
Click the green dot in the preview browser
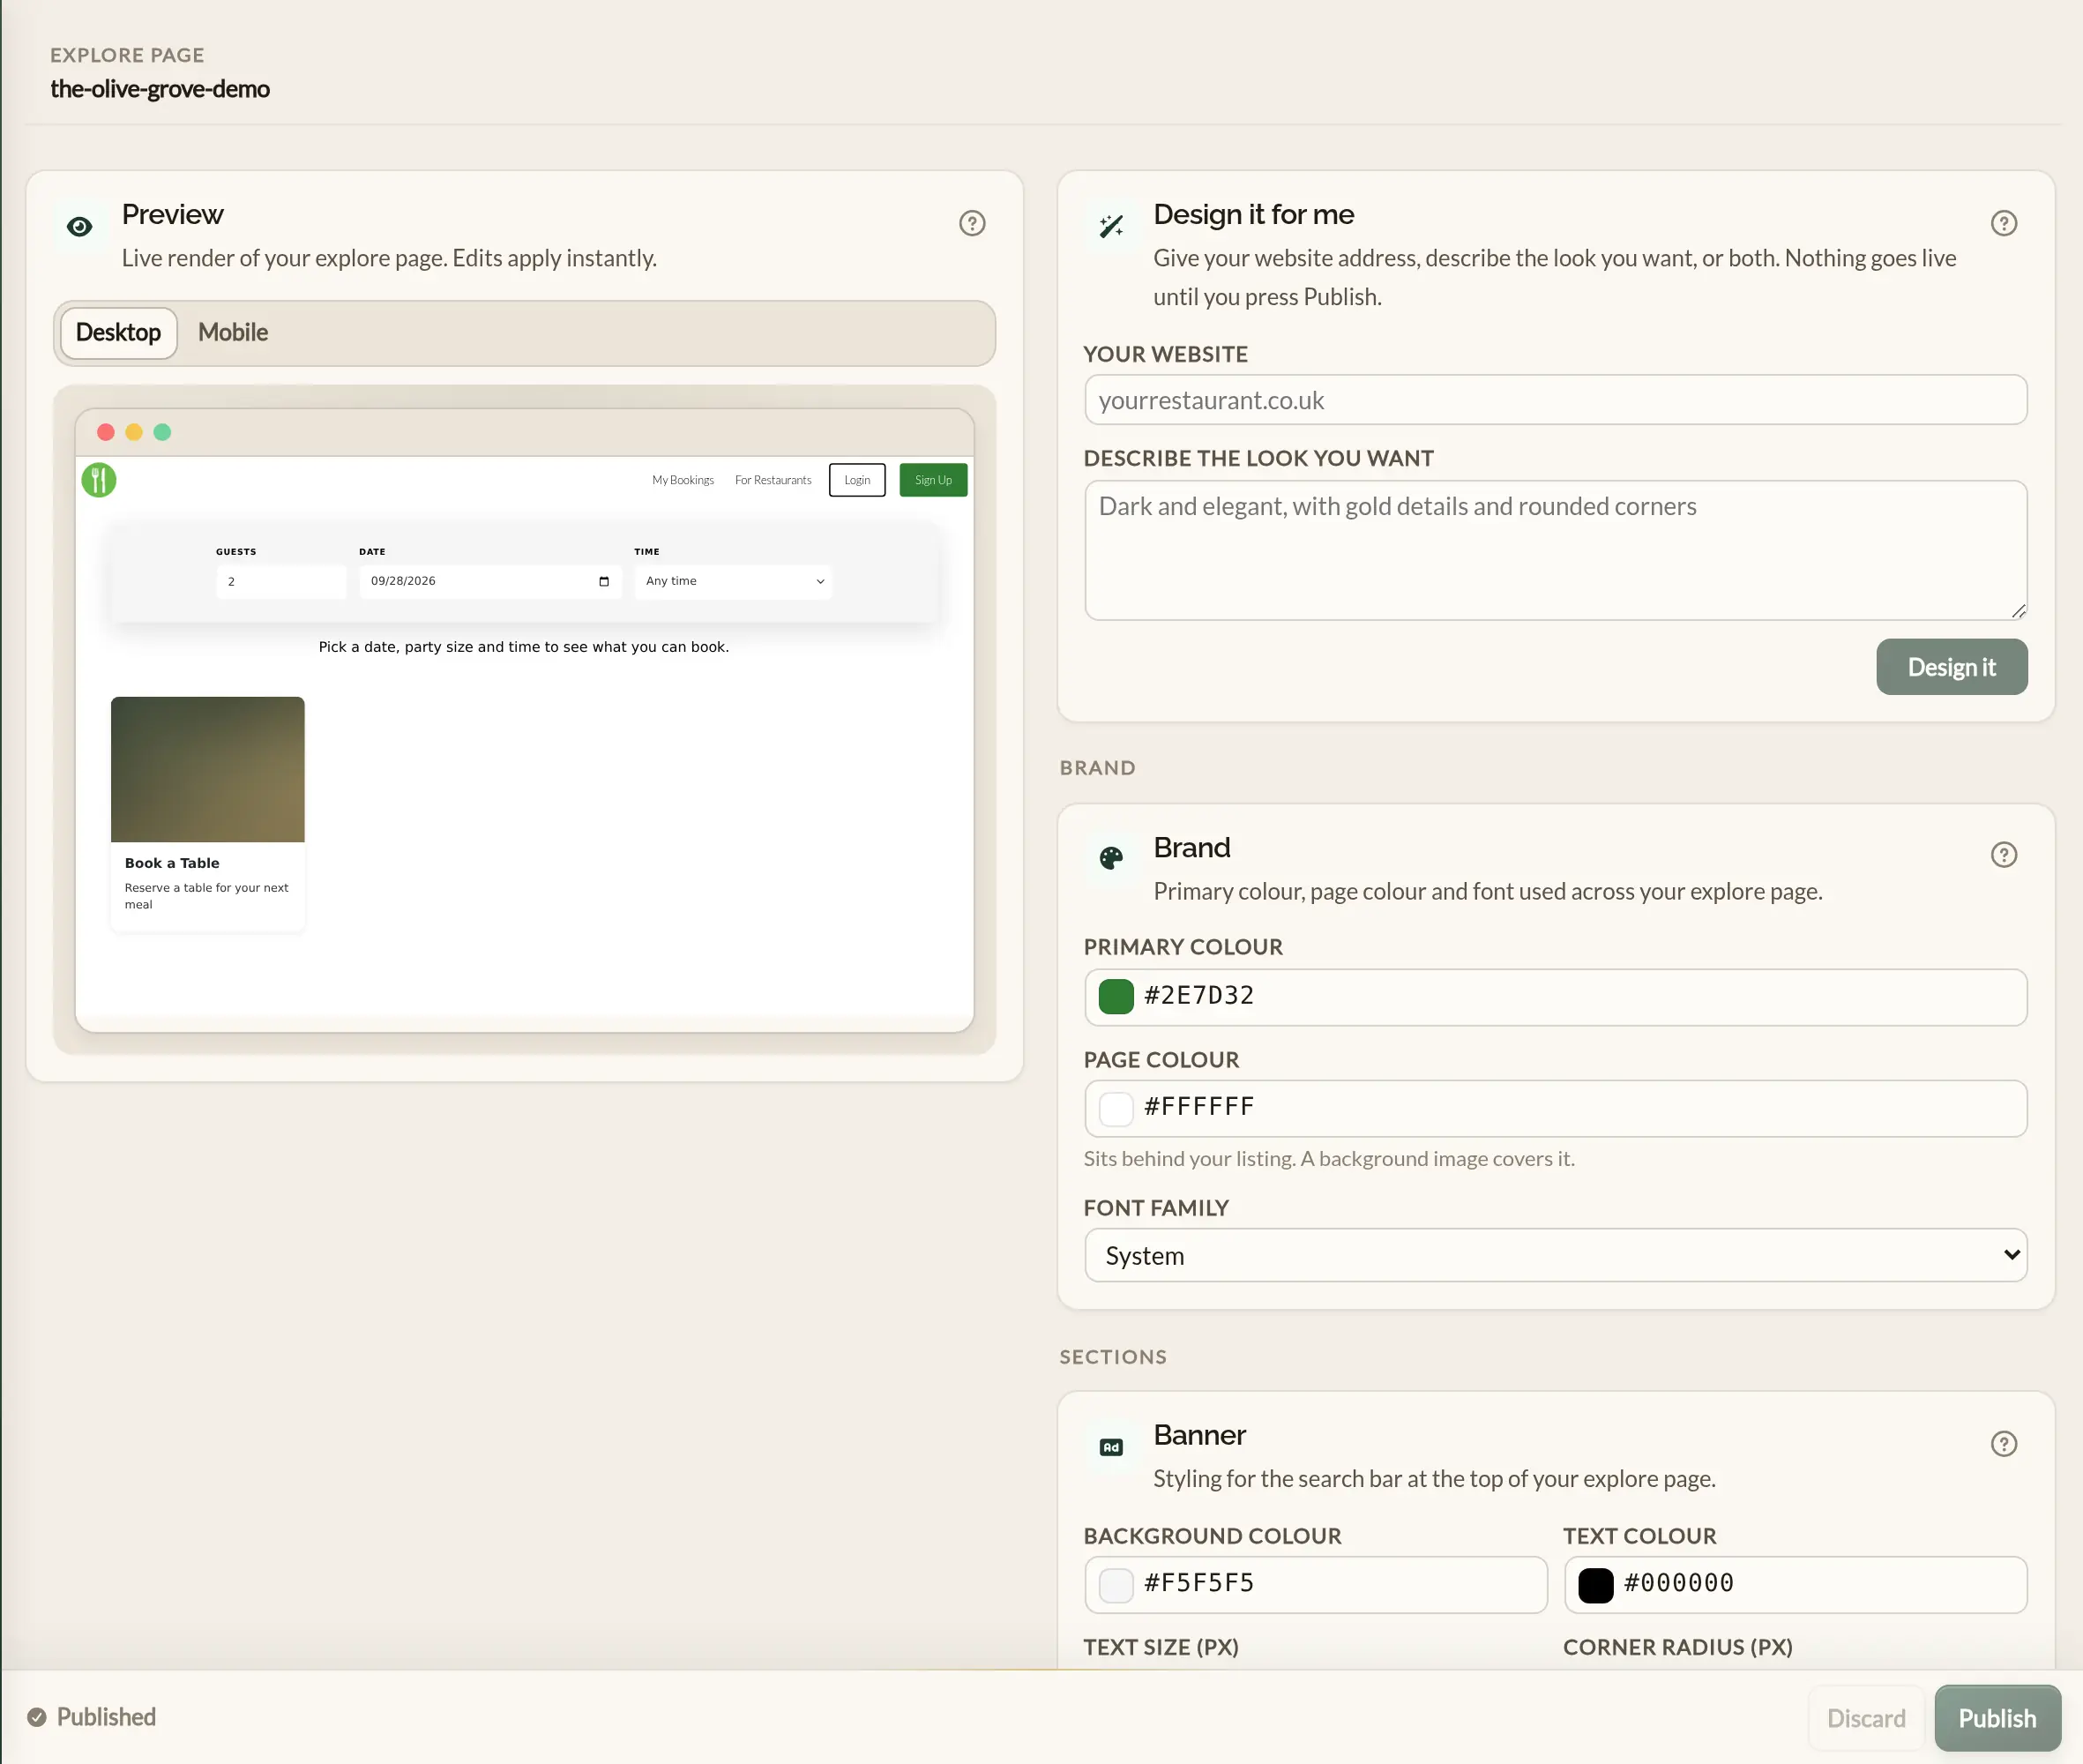pyautogui.click(x=162, y=432)
